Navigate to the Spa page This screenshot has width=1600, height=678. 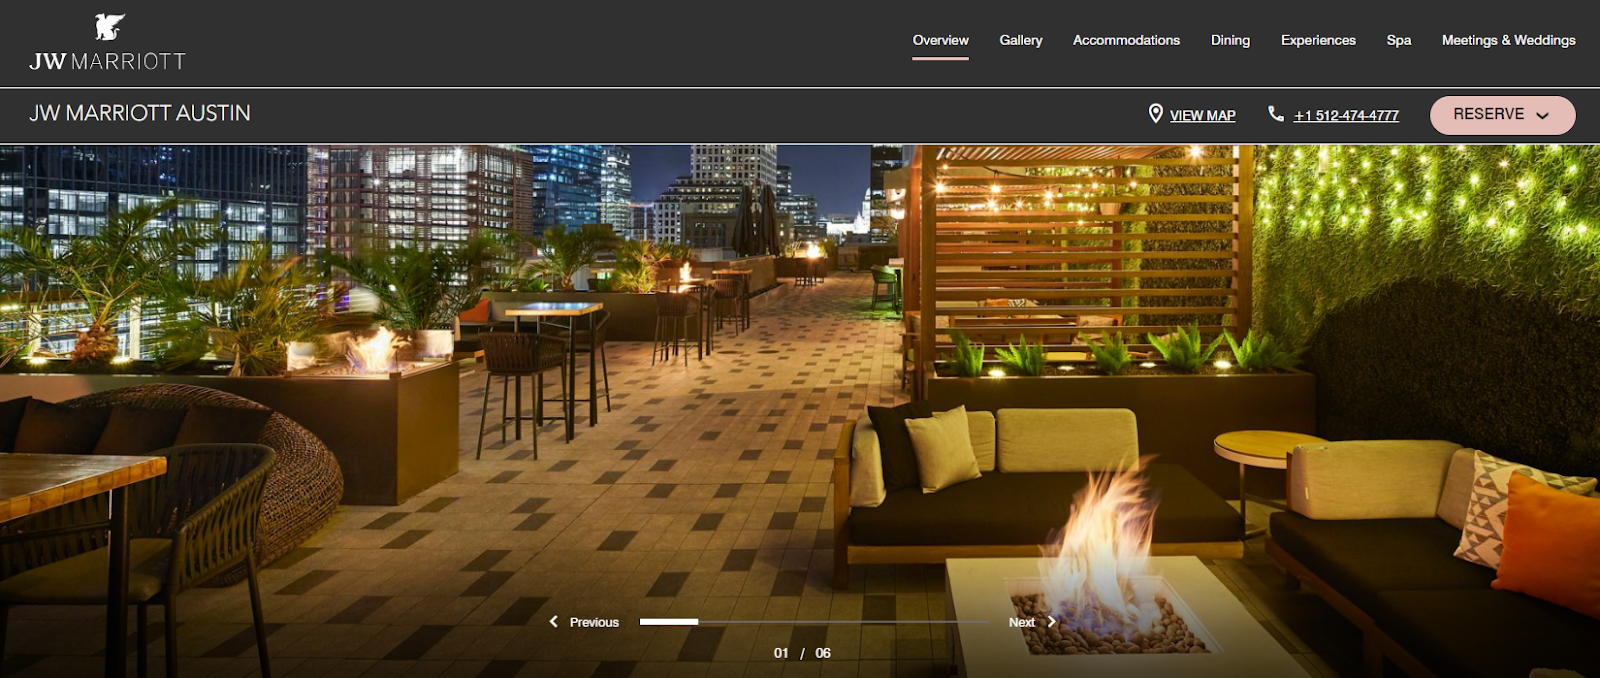click(x=1398, y=40)
